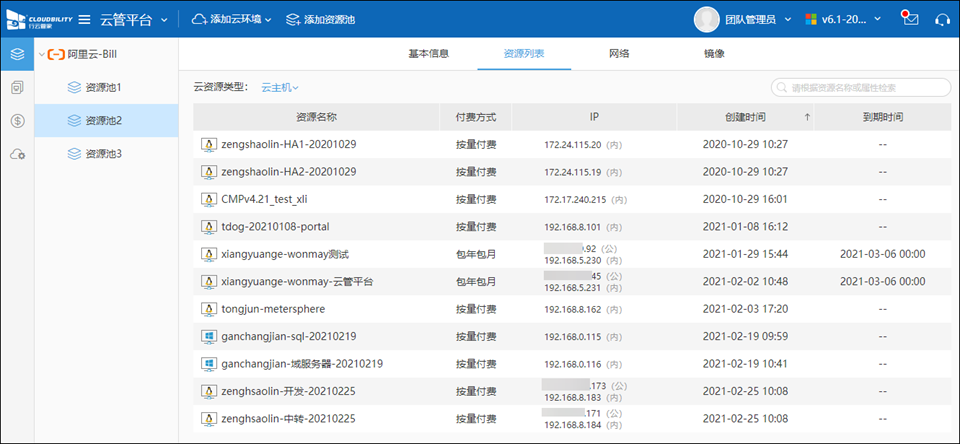Viewport: 960px width, 444px height.
Task: Click the copy-pages icon in left sidebar
Action: (17, 88)
